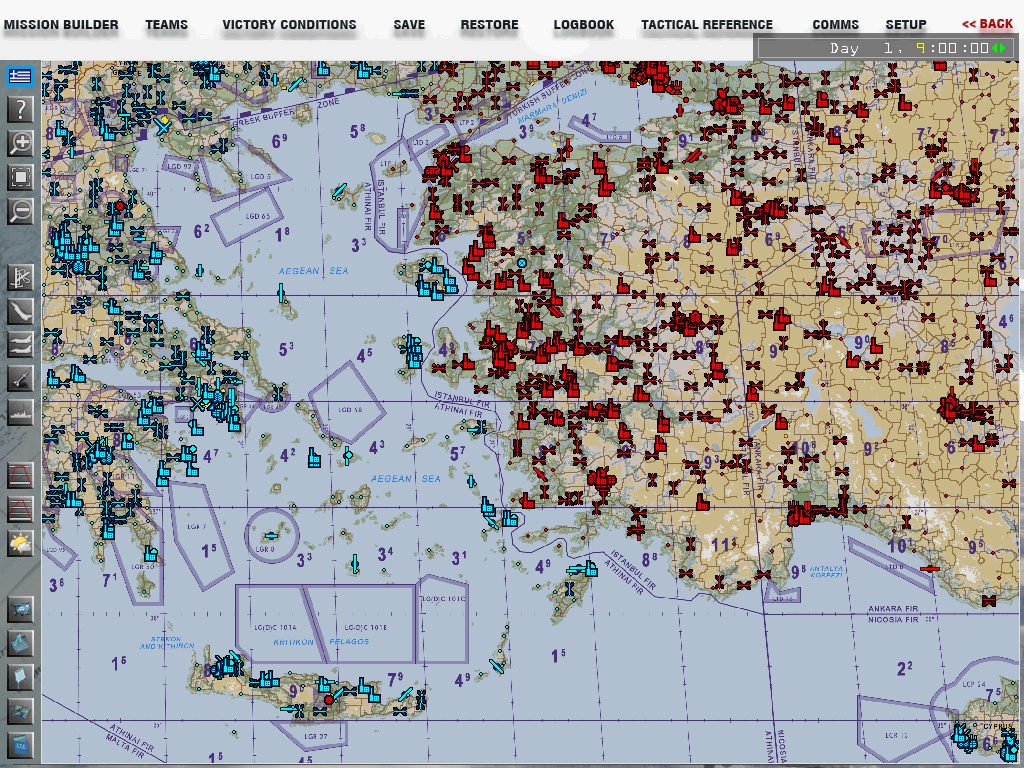Select the ground vehicle unit icon
This screenshot has height=768, width=1024.
[20, 609]
